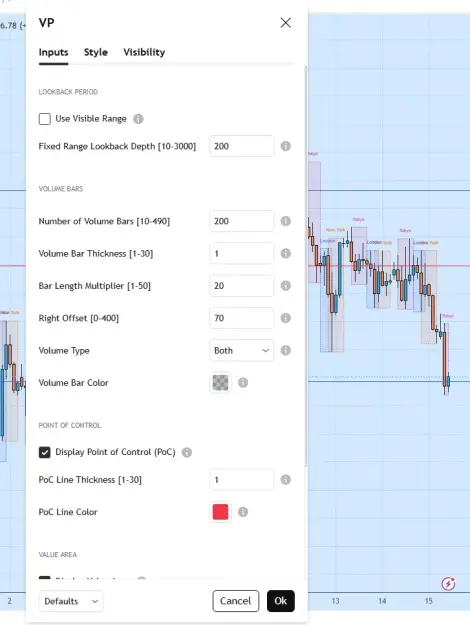Image resolution: width=470 pixels, height=625 pixels.
Task: Select the Inputs tab
Action: click(53, 52)
